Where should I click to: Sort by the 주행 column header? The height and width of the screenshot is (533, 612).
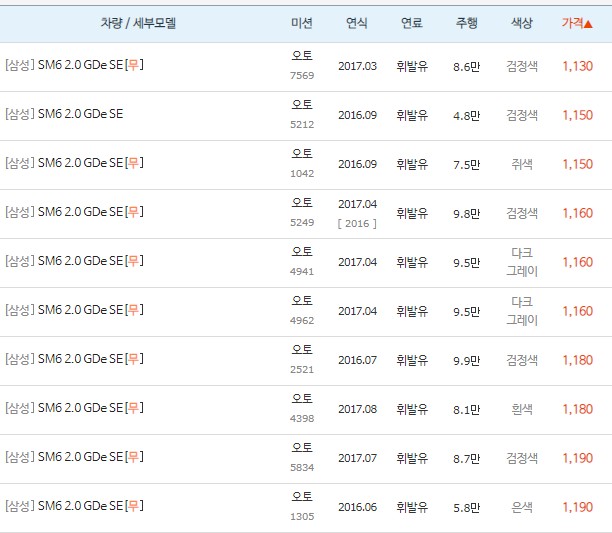point(466,23)
